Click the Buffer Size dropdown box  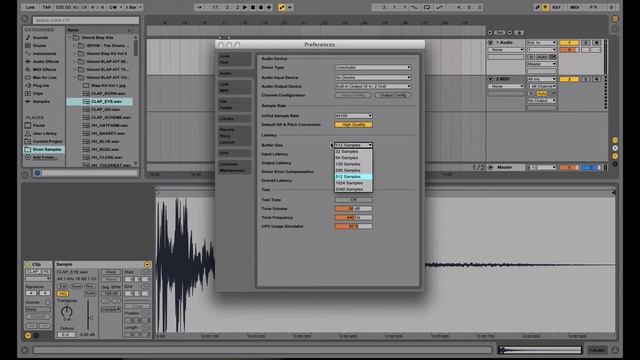(353, 145)
